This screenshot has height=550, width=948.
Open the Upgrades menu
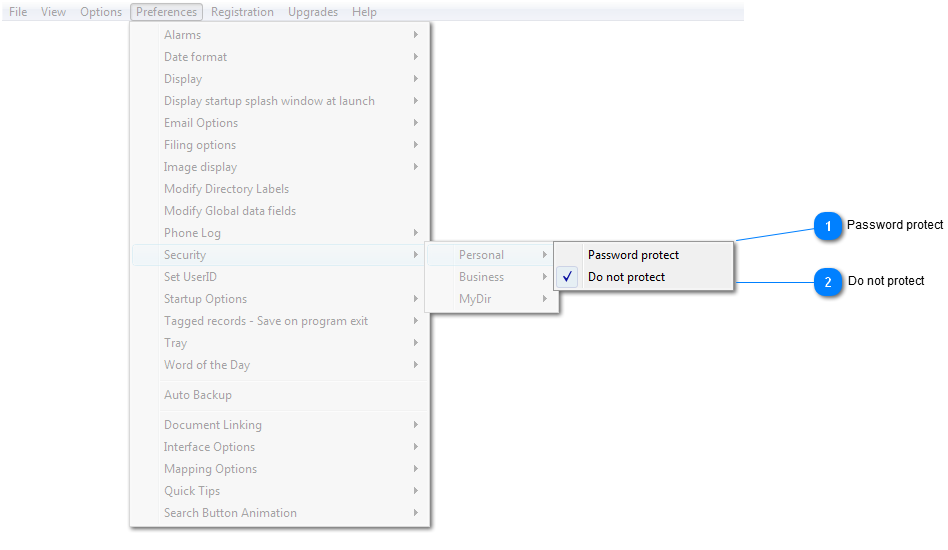(313, 11)
